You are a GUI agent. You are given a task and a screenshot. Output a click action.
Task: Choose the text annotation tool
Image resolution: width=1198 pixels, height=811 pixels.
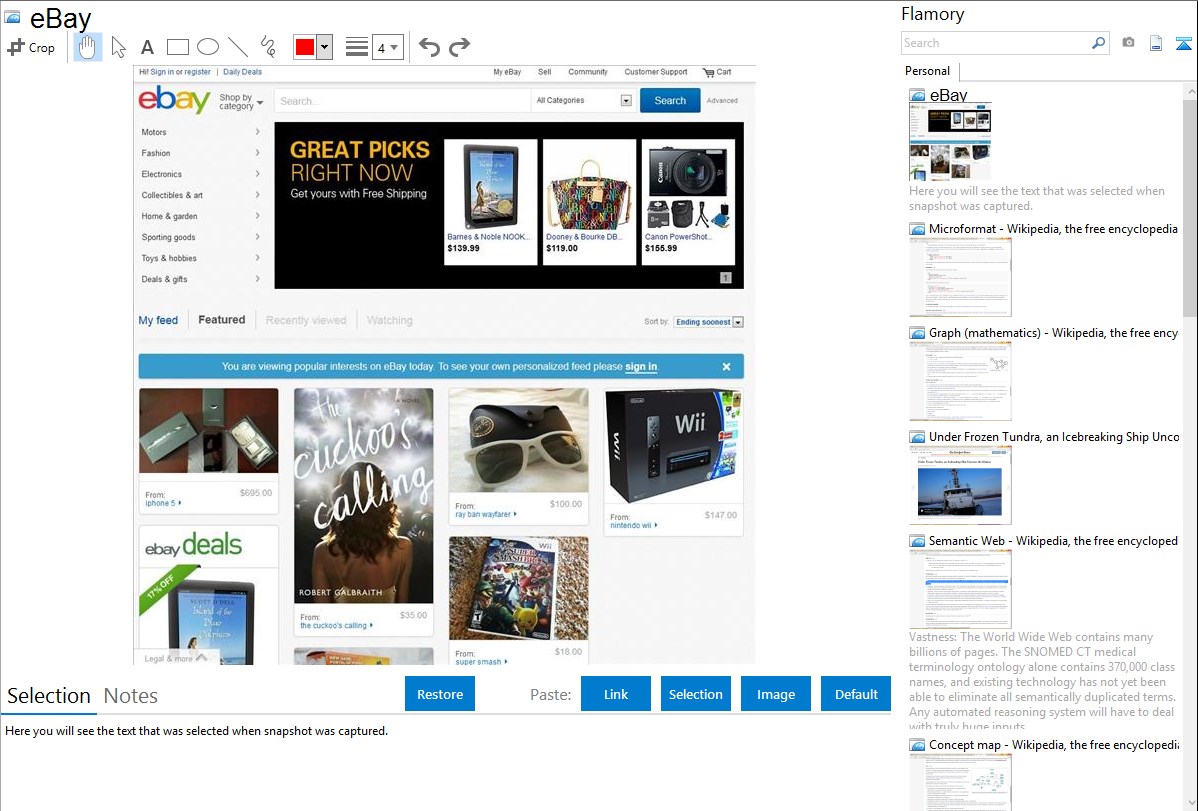147,47
